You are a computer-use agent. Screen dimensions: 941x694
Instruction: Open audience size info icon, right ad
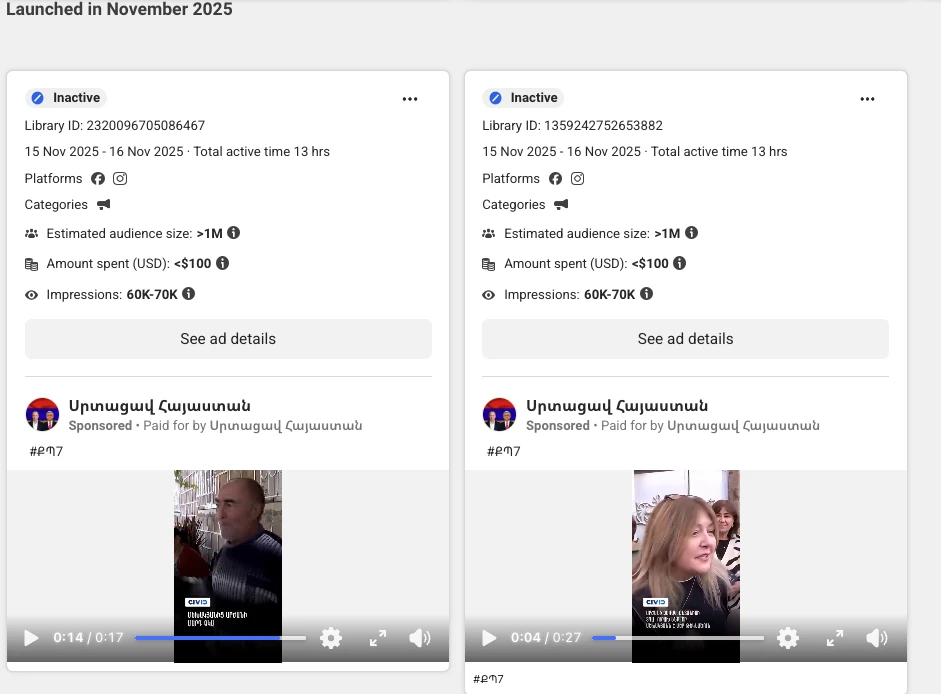point(691,233)
